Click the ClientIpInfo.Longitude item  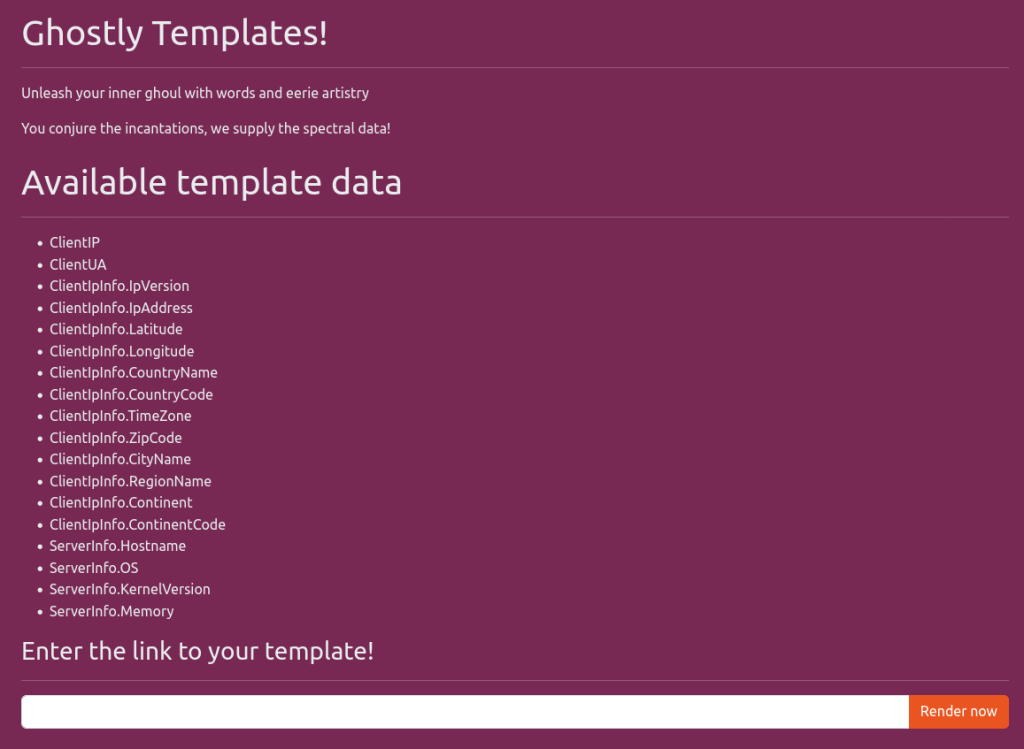(122, 351)
